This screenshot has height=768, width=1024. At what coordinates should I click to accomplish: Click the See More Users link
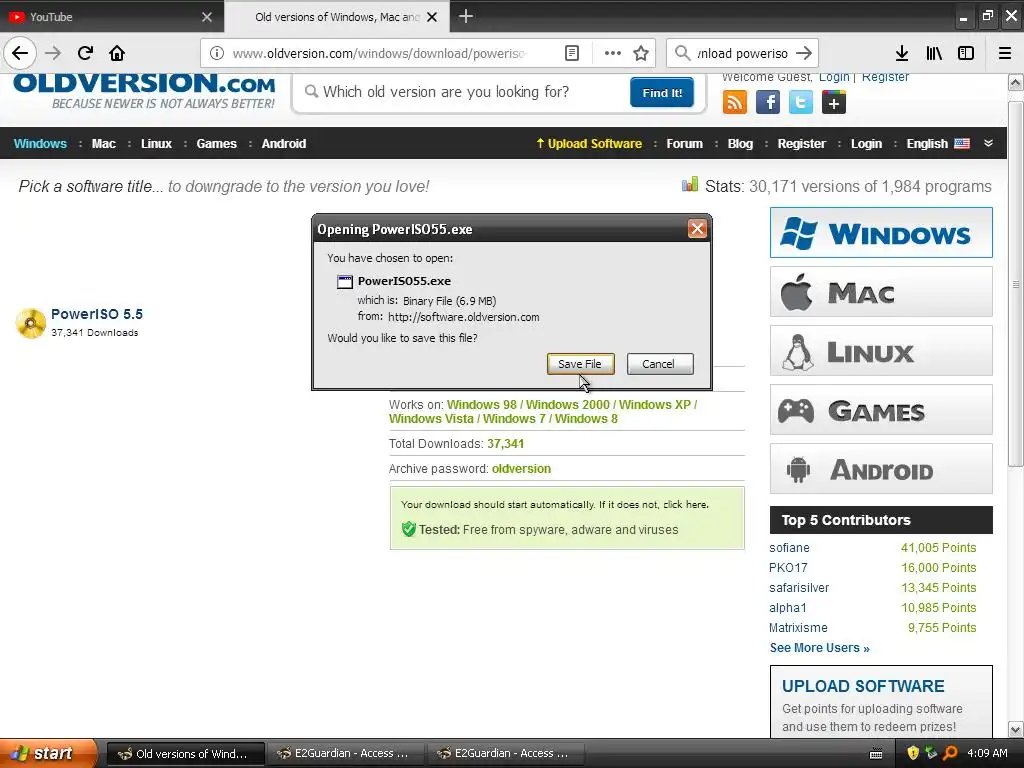[820, 648]
